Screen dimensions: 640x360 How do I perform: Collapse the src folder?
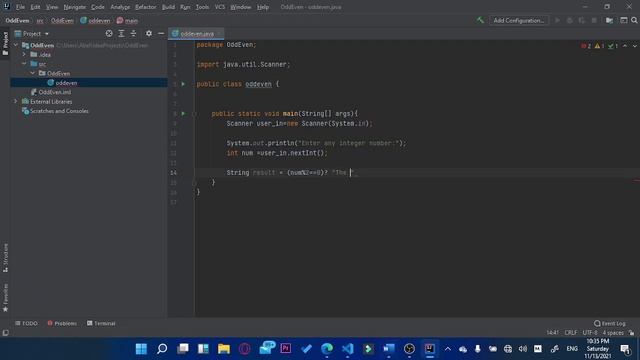pyautogui.click(x=24, y=64)
